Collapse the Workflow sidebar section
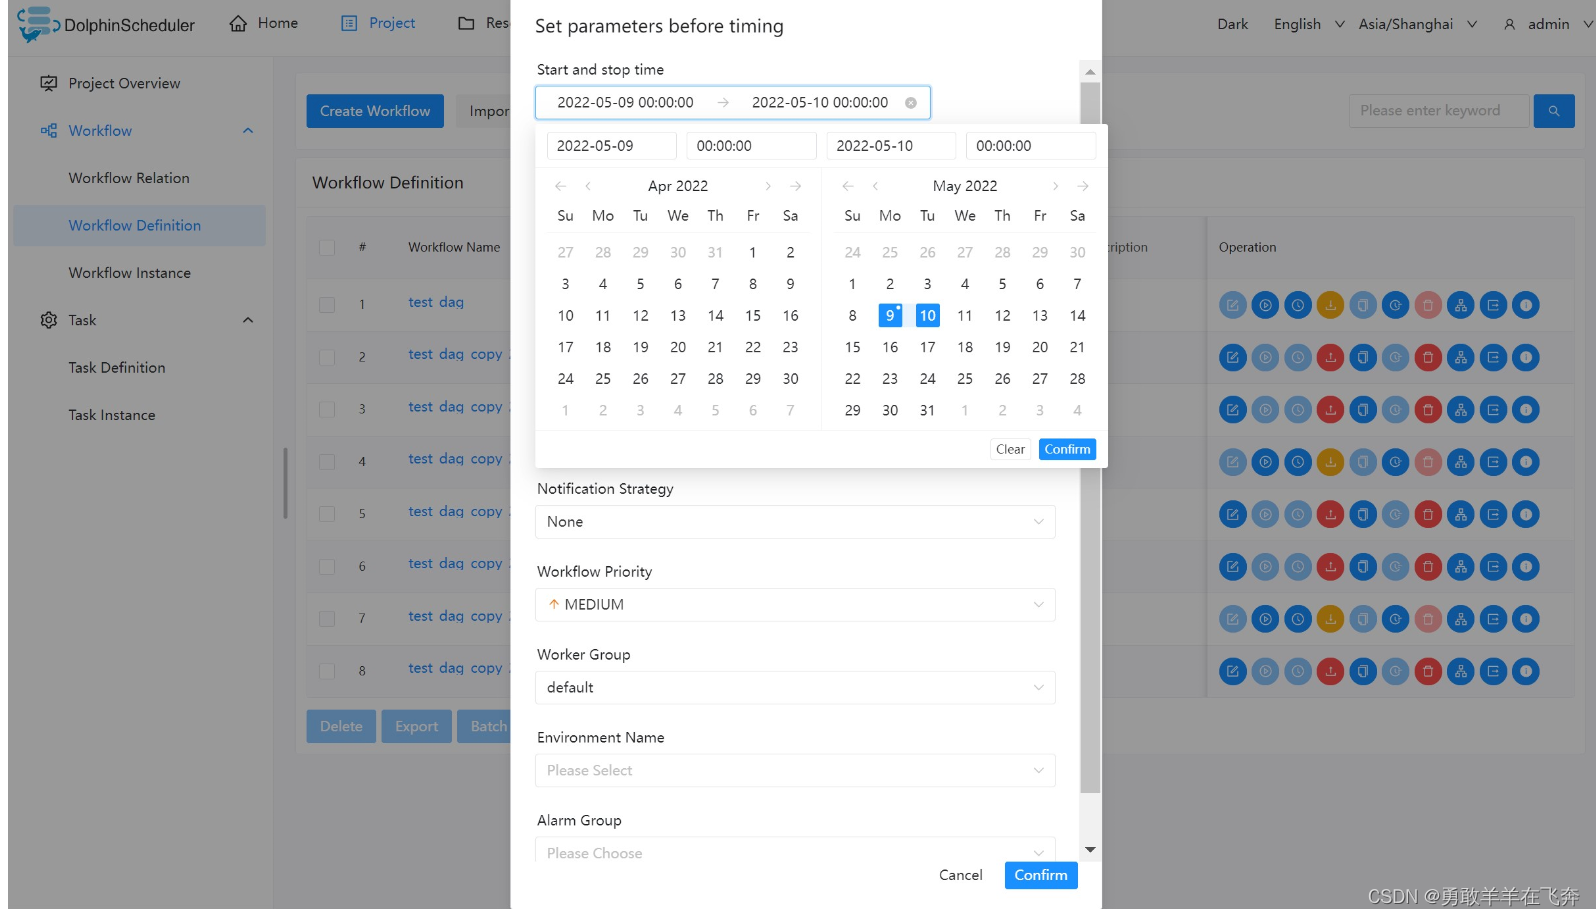1596x916 pixels. click(248, 131)
